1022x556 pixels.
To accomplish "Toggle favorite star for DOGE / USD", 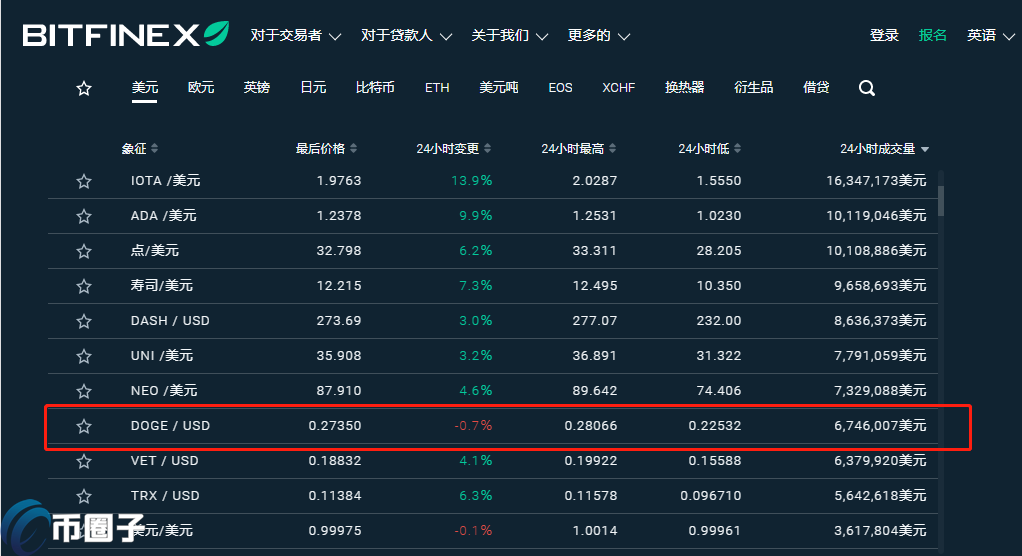I will pos(84,426).
